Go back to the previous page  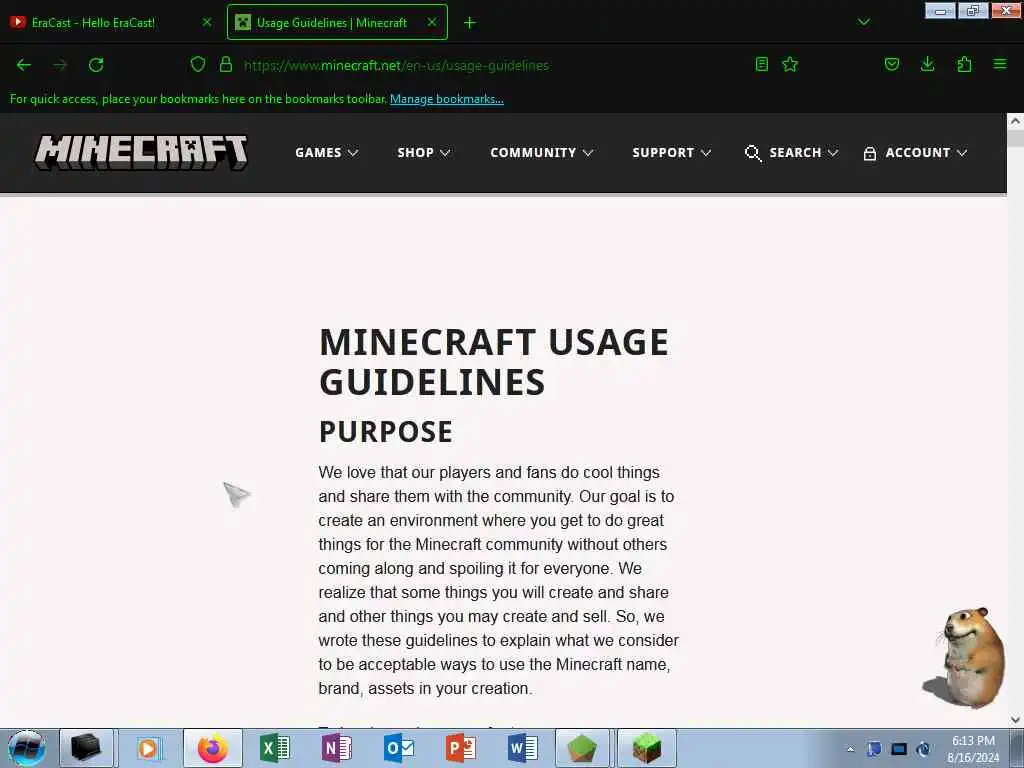point(24,65)
